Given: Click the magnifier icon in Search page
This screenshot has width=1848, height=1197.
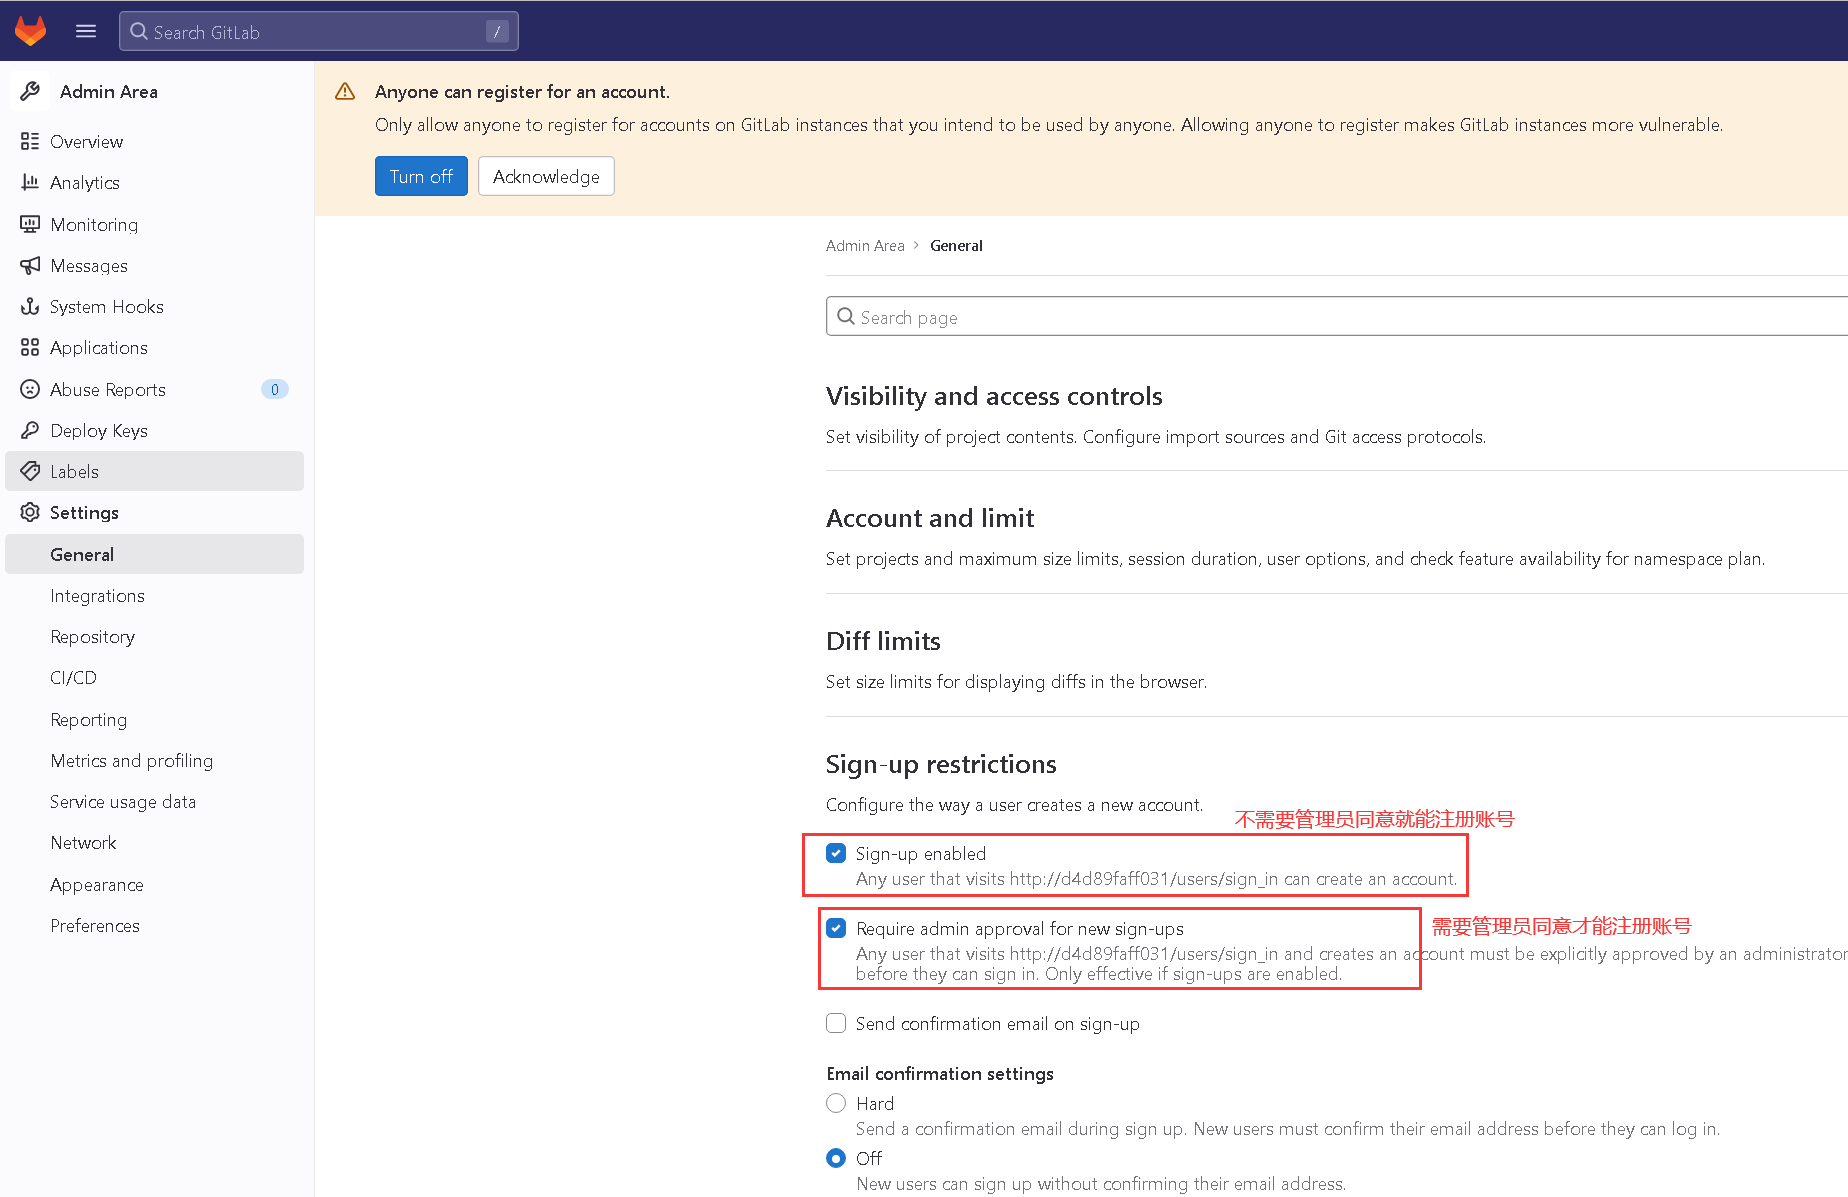Looking at the screenshot, I should pyautogui.click(x=846, y=316).
